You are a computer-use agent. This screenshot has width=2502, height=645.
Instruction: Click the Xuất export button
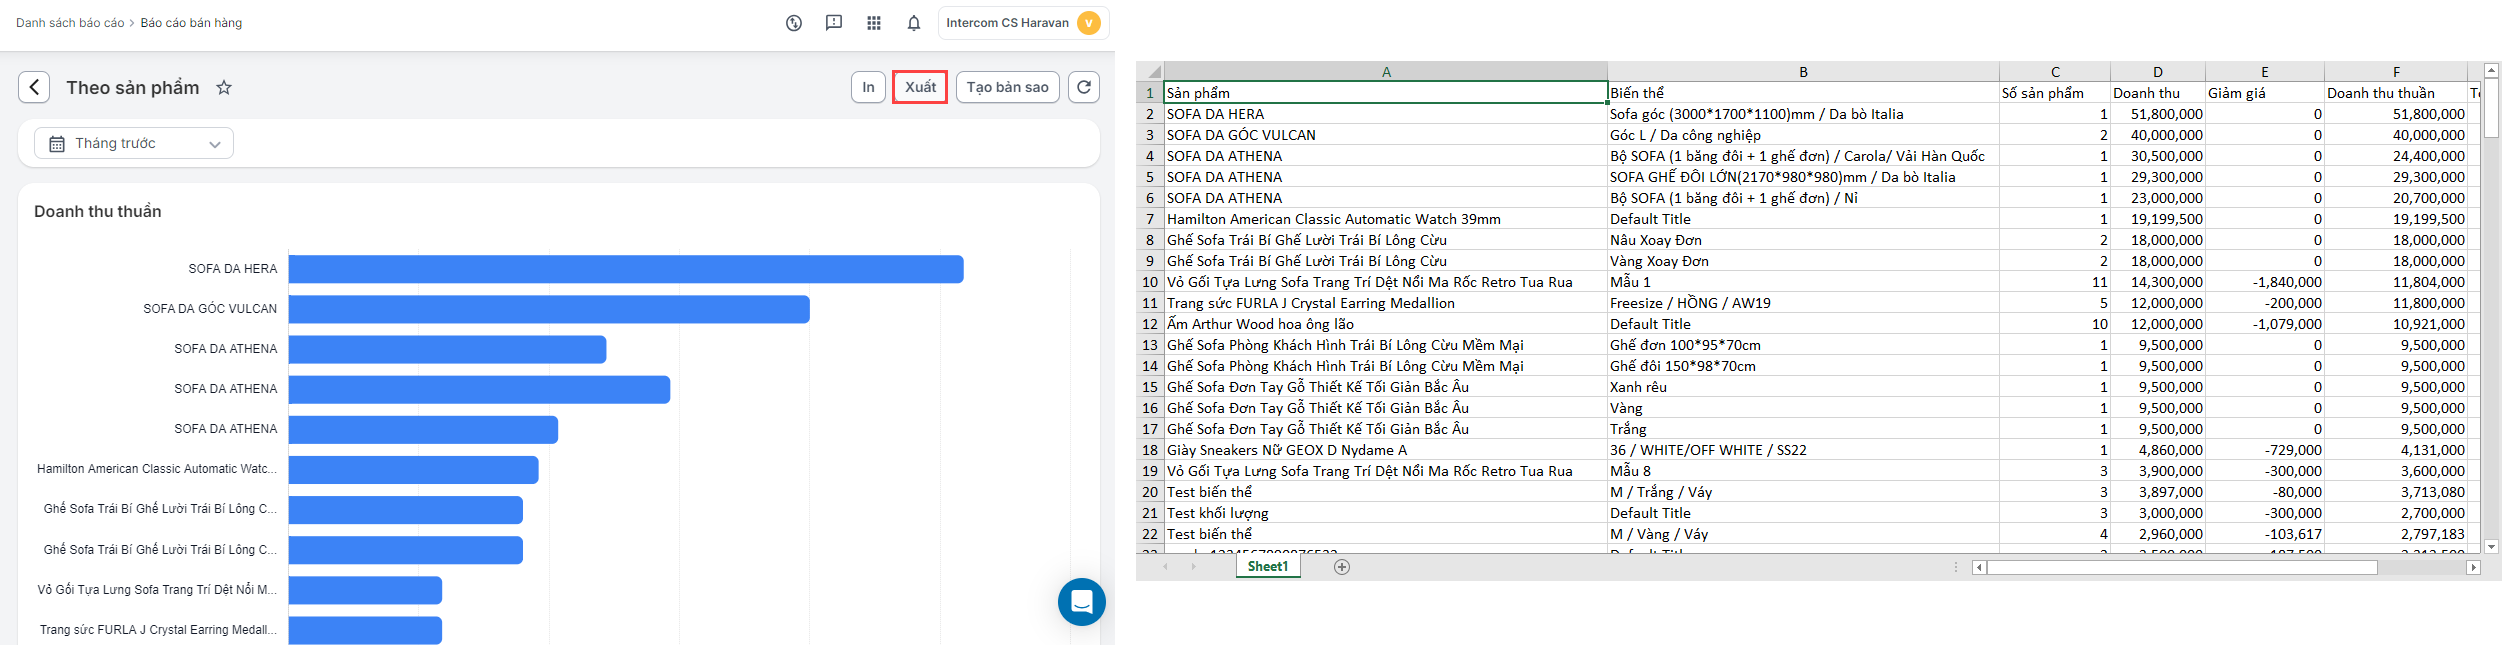pos(919,87)
